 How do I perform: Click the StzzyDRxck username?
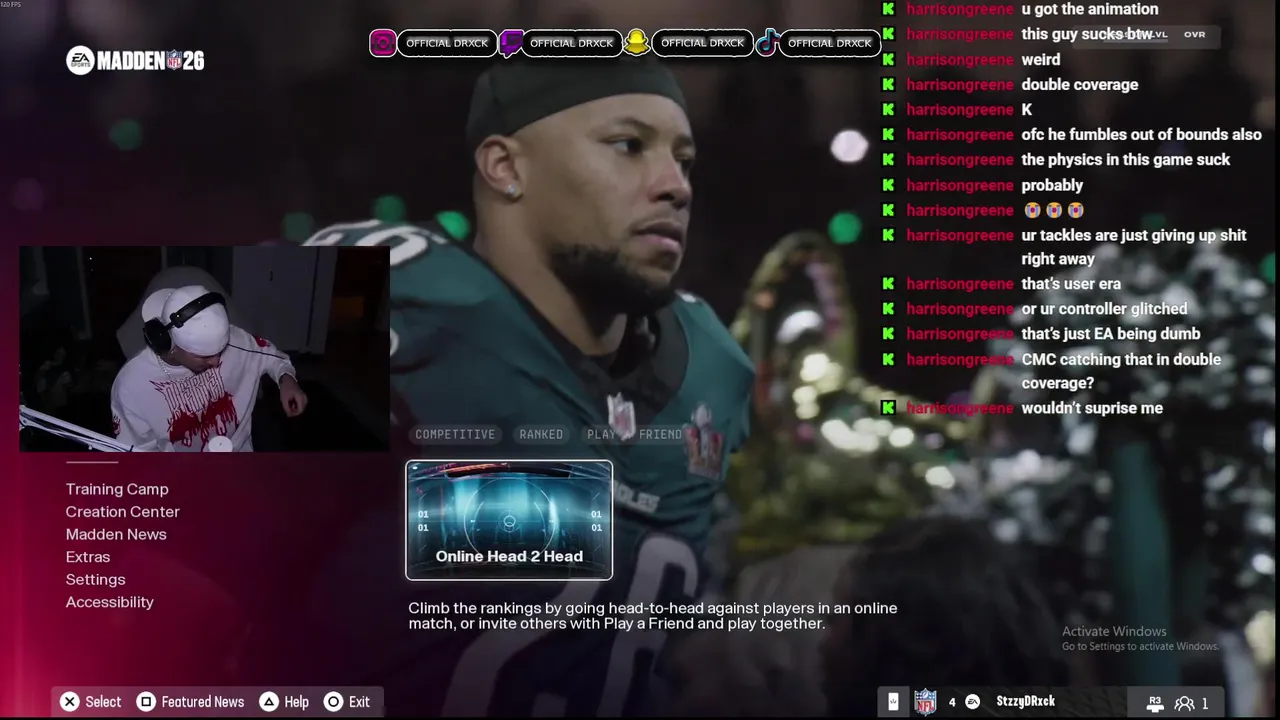(1026, 702)
